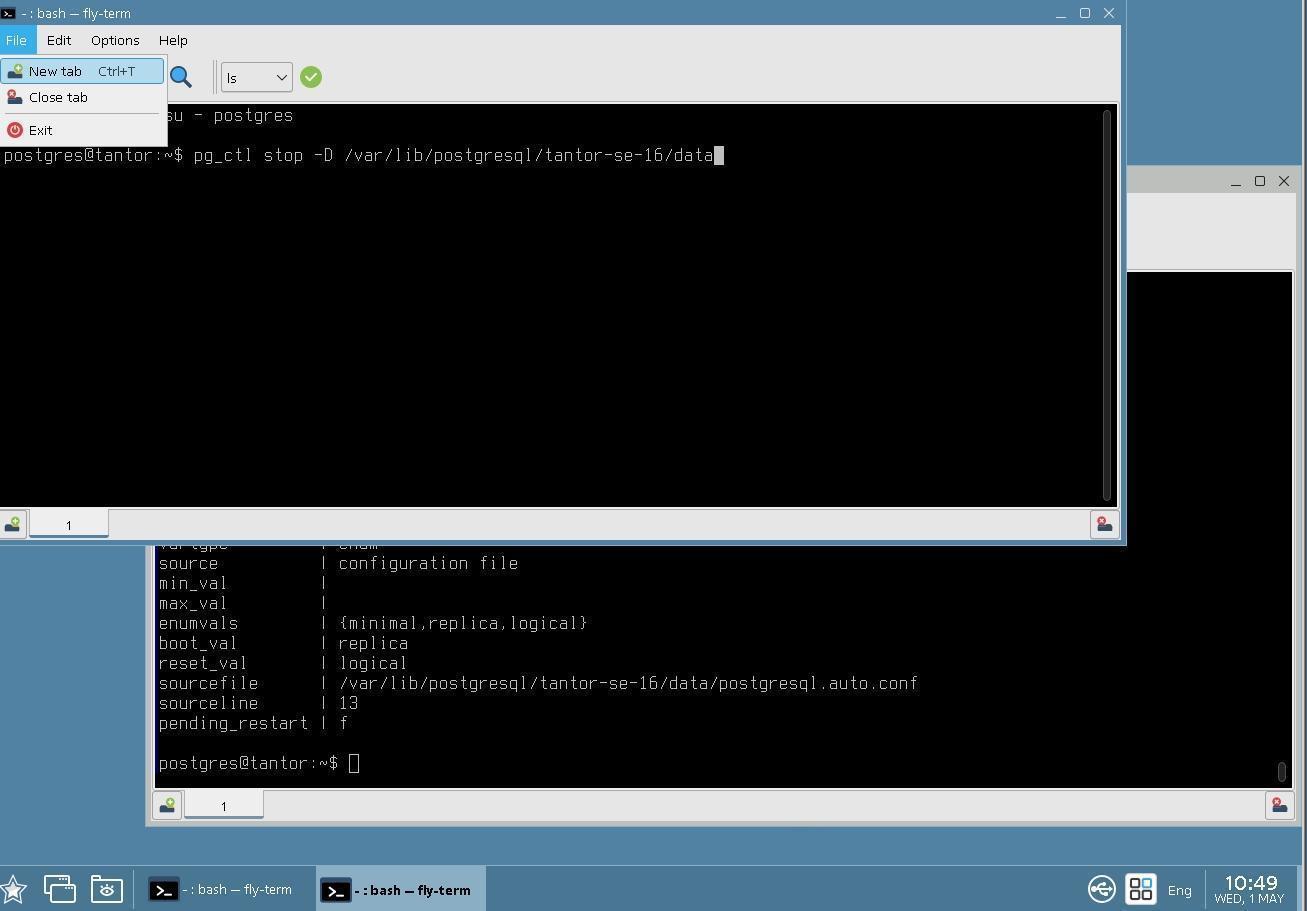Screen dimensions: 1307x911
Task: Toggle the Eng keyboard layout indicator
Action: tap(1179, 890)
